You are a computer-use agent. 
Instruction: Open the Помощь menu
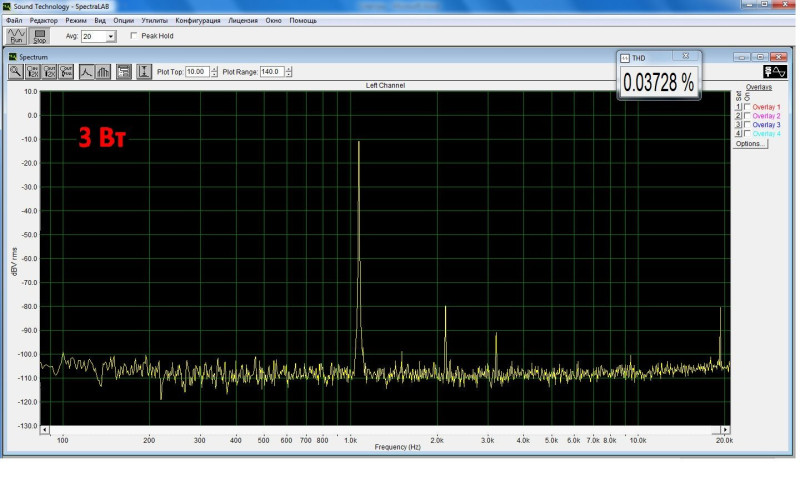coord(303,20)
